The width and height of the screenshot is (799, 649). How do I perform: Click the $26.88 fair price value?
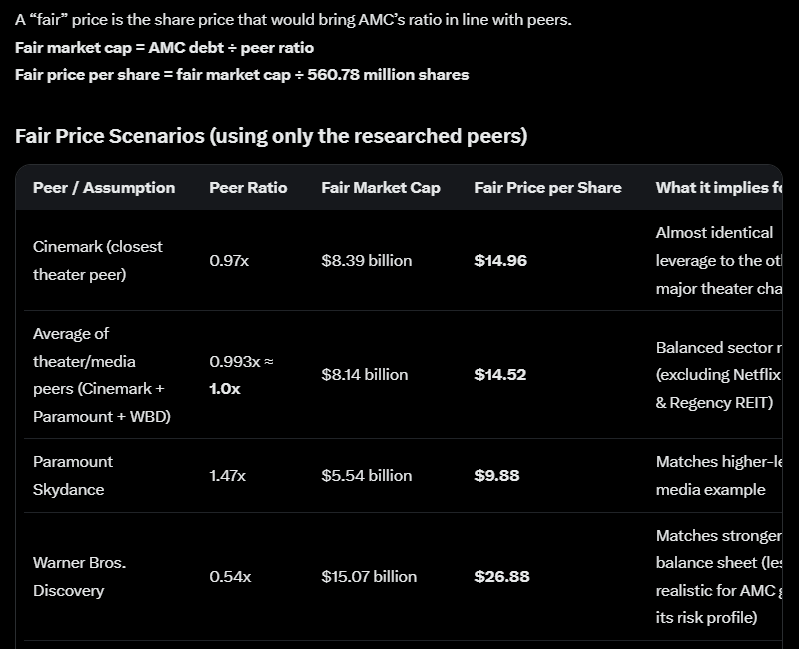(502, 576)
